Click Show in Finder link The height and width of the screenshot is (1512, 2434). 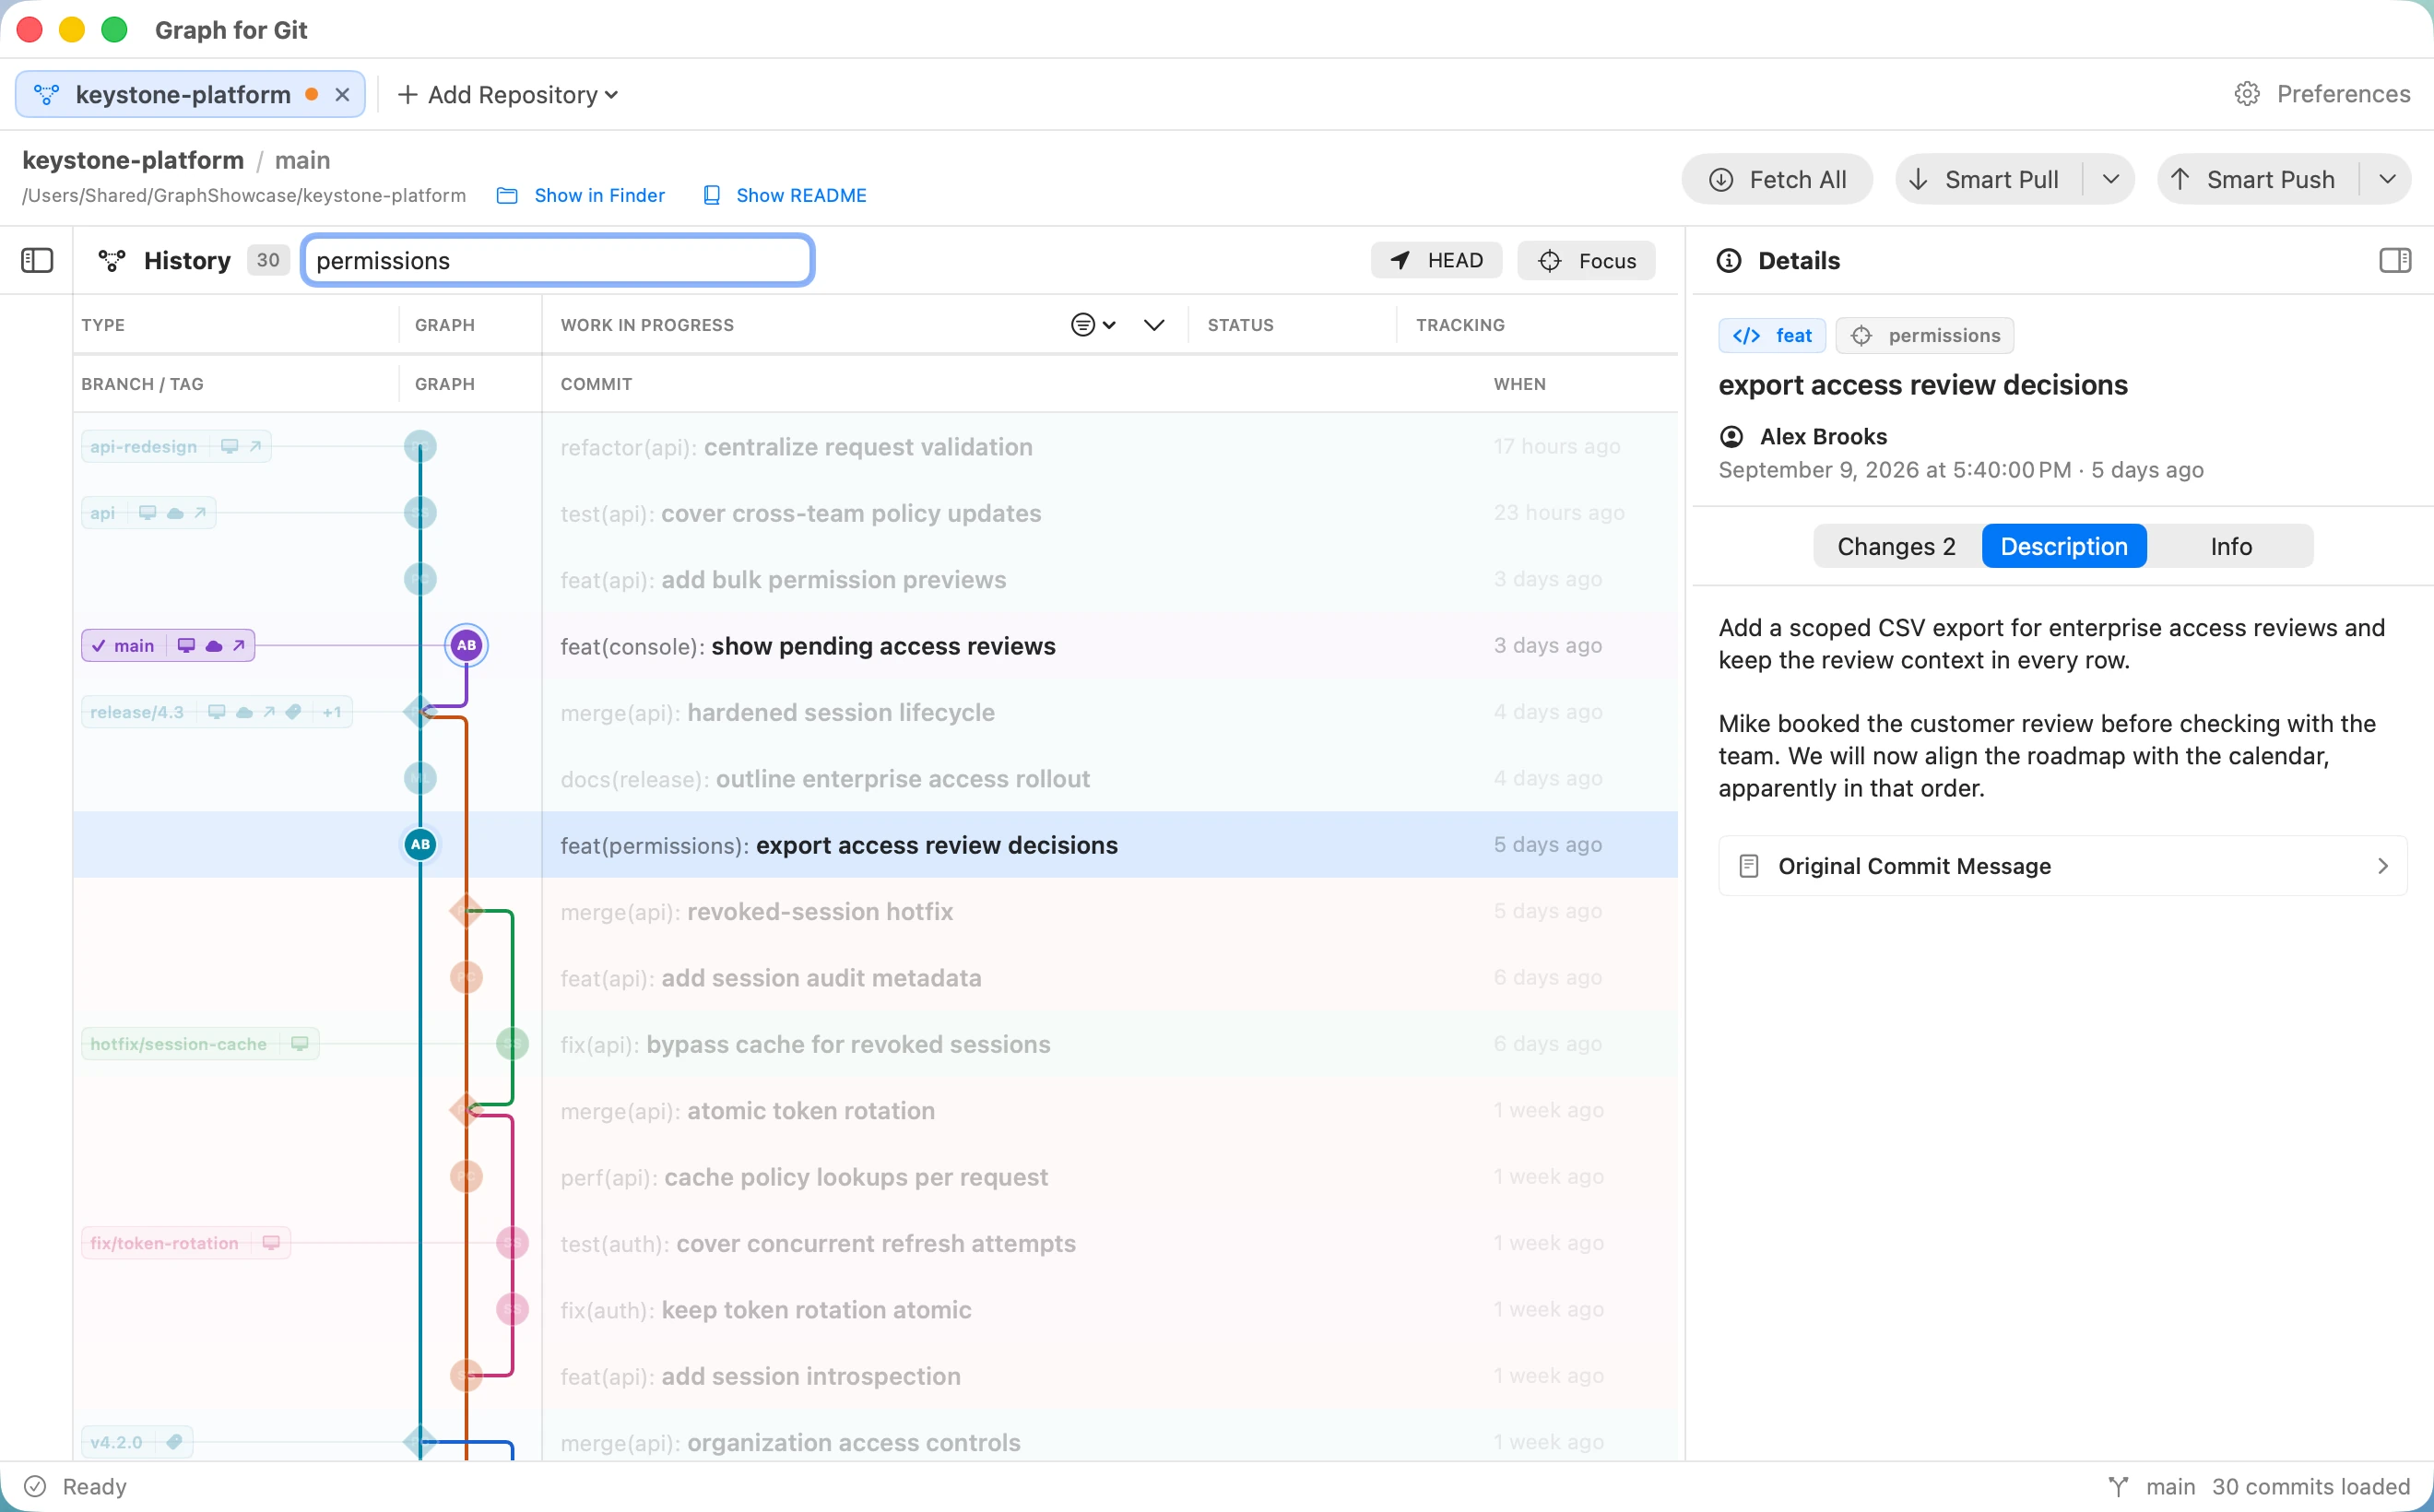pyautogui.click(x=581, y=195)
